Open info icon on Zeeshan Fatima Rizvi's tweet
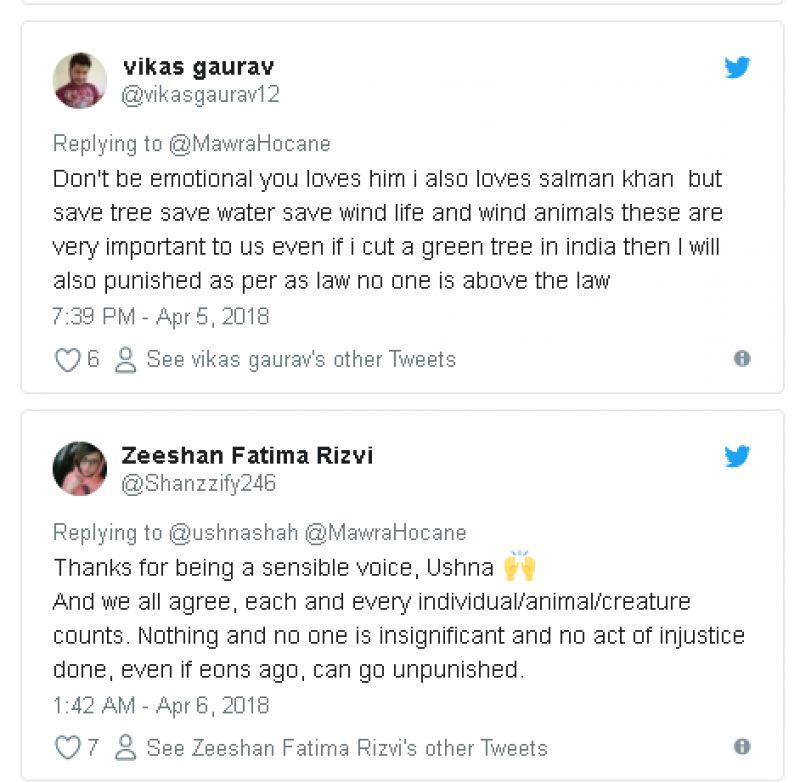 [x=742, y=747]
